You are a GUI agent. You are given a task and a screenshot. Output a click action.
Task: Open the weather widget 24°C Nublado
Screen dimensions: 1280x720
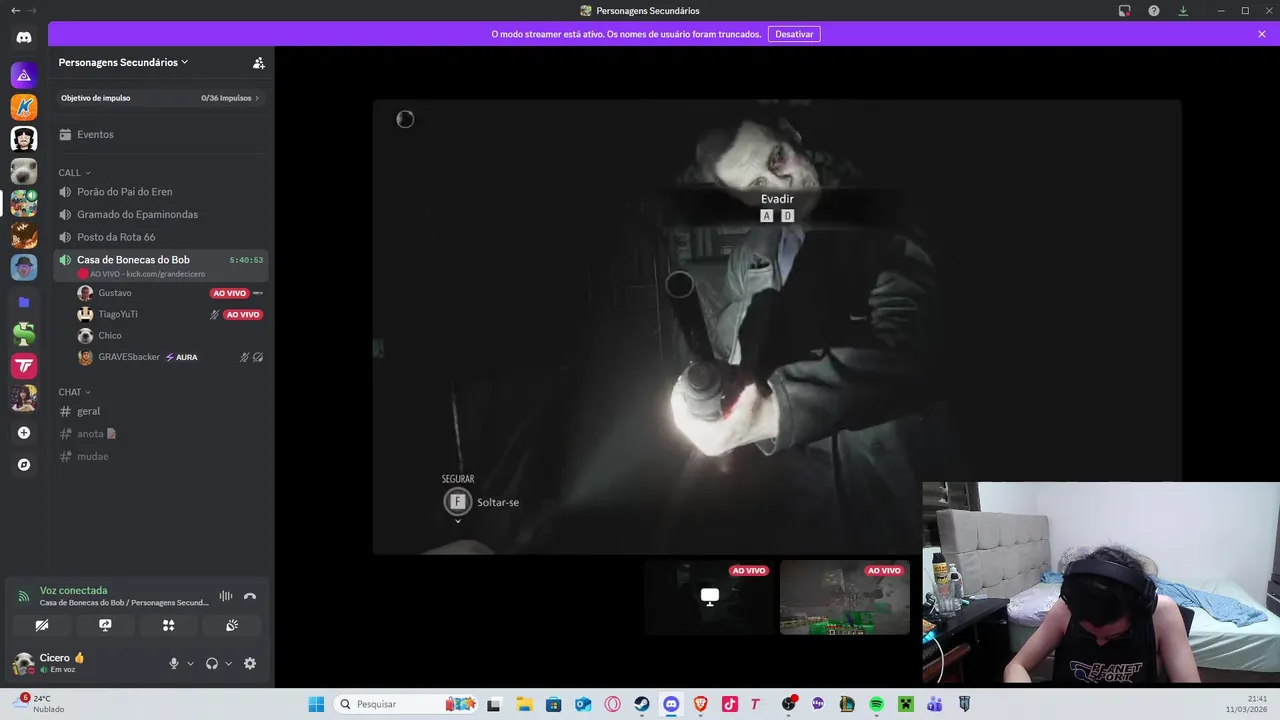click(40, 704)
